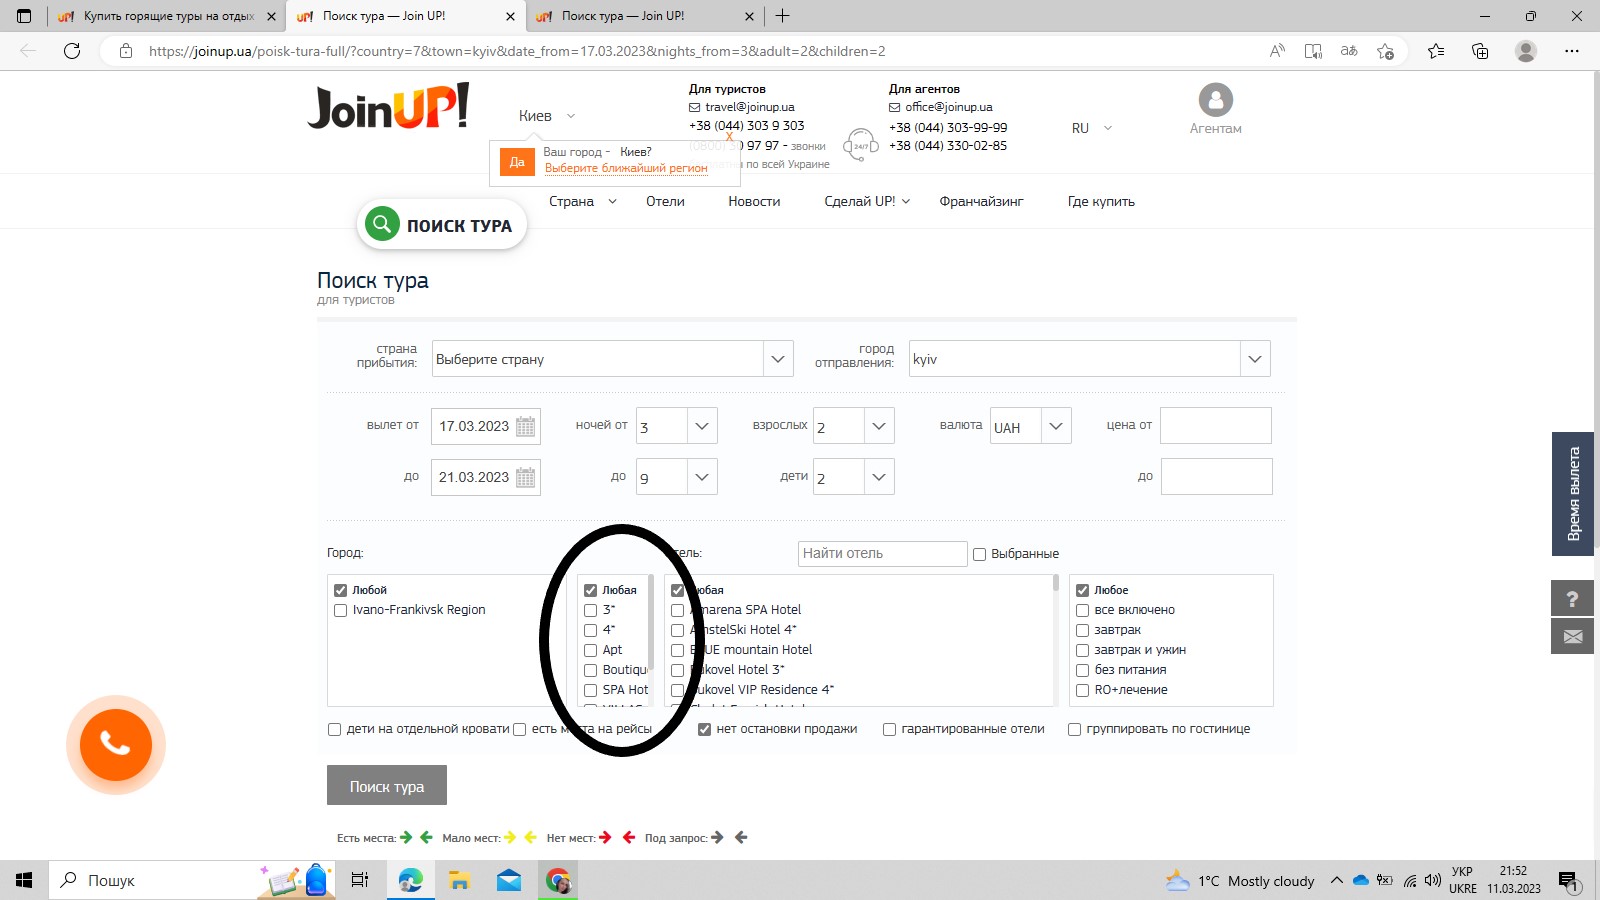Open the 'Новости' menu item
The image size is (1600, 900).
(754, 201)
